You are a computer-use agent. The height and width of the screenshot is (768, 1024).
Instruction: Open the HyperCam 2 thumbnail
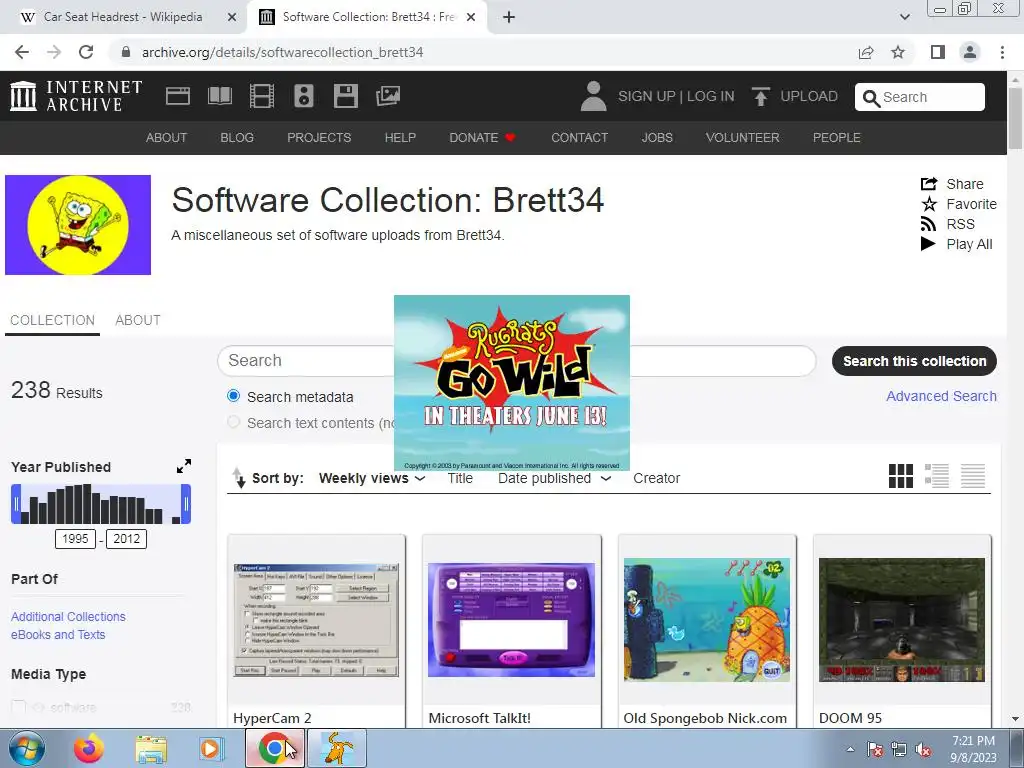316,620
